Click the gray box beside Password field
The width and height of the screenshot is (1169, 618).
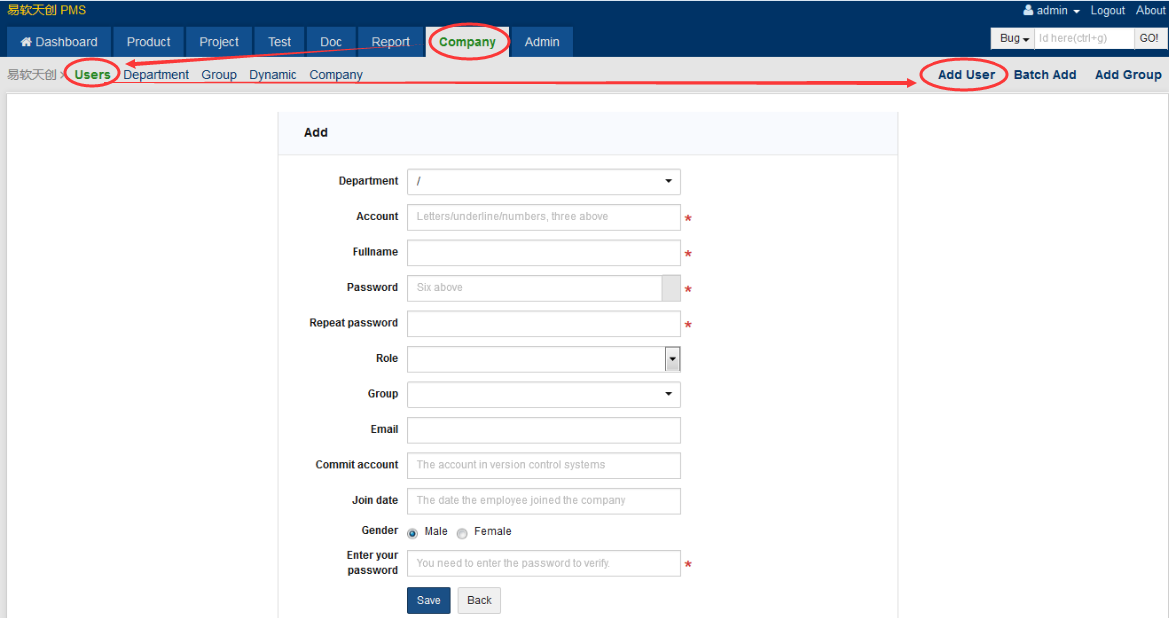671,288
